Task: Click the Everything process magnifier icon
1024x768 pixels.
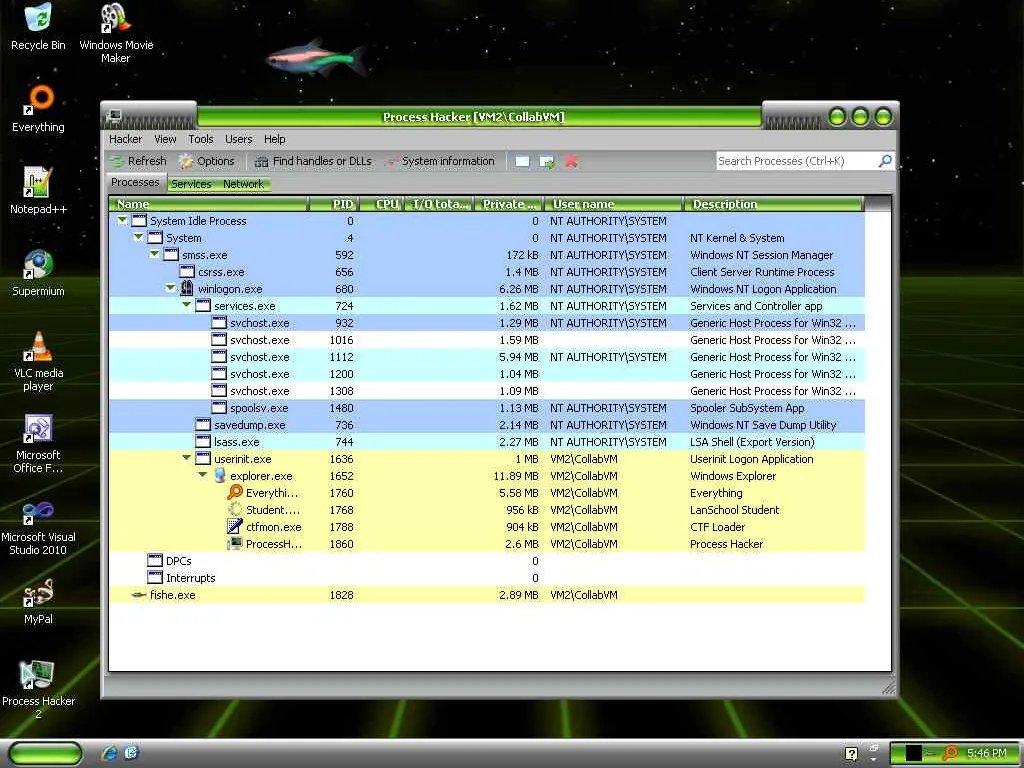Action: 235,492
